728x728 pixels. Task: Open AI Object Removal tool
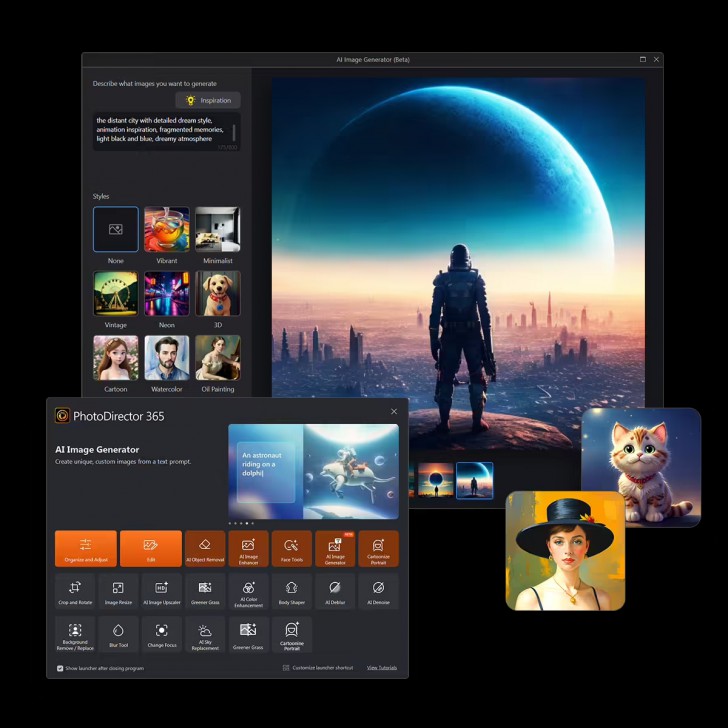[x=205, y=548]
